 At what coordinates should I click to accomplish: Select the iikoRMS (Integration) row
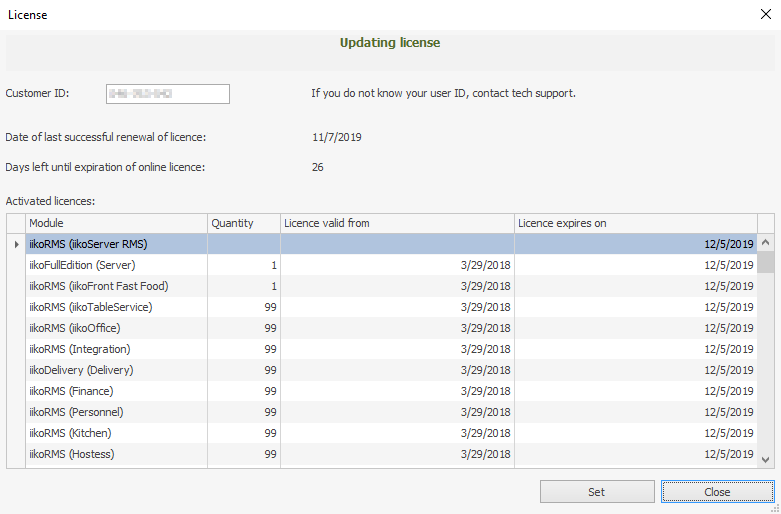116,349
